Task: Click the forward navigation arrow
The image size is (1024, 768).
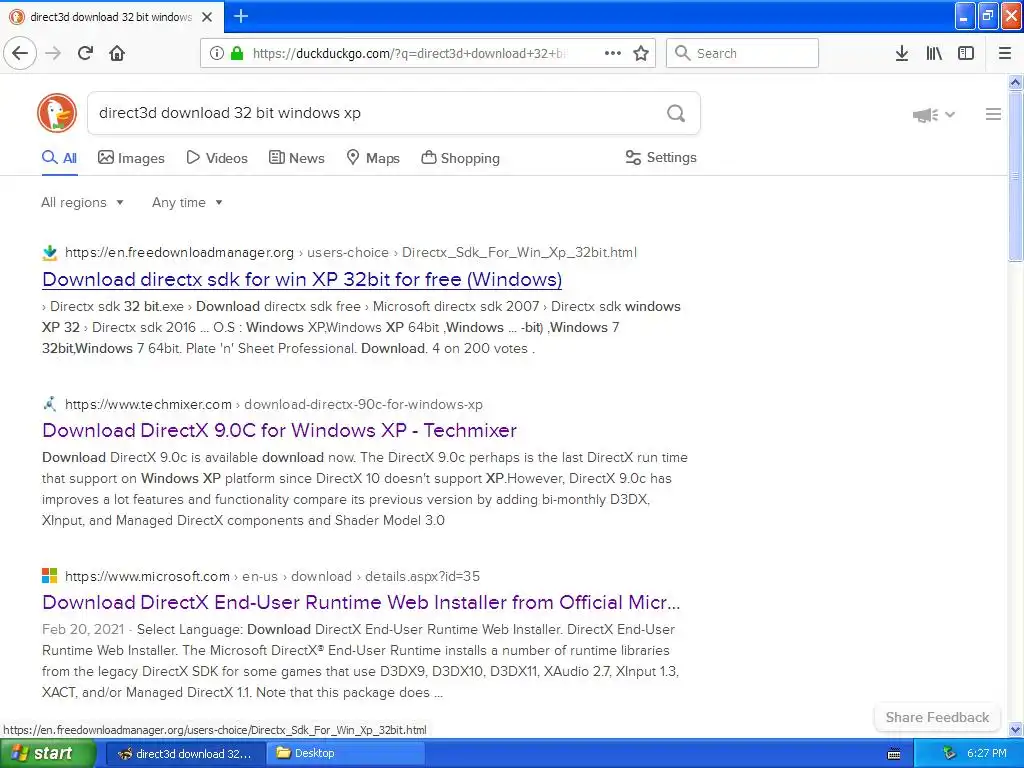Action: [x=53, y=53]
